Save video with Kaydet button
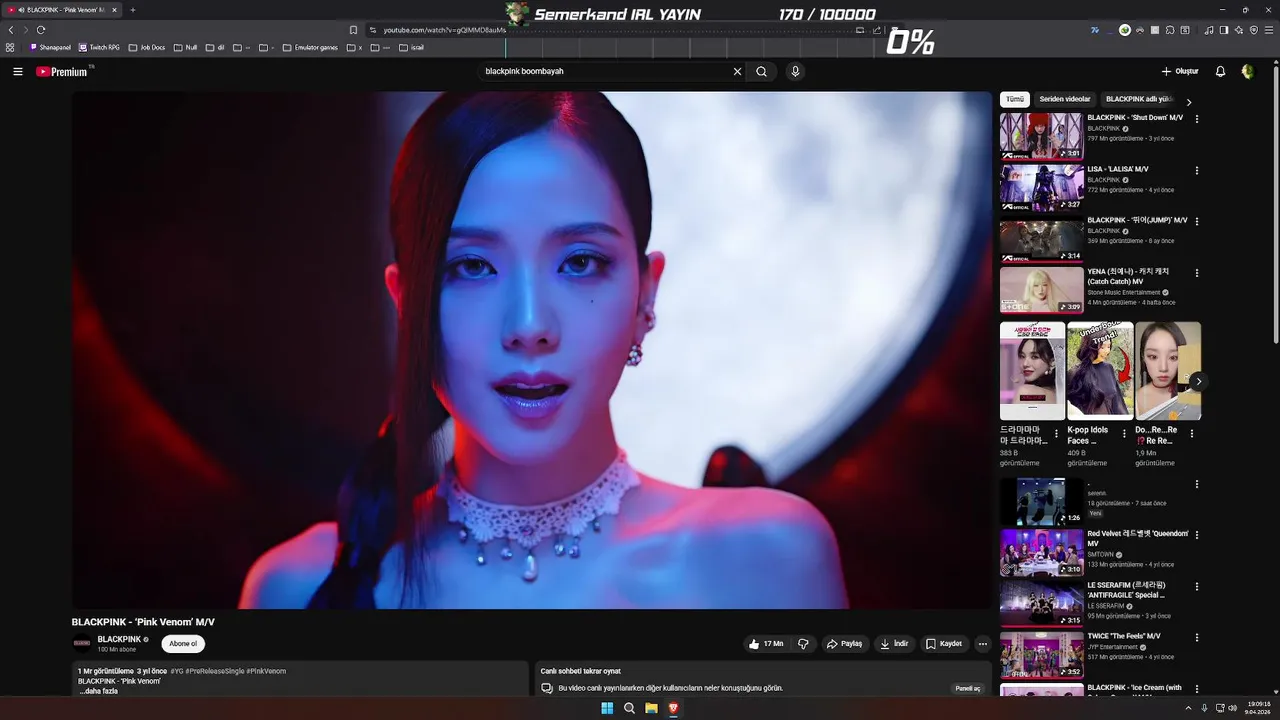Viewport: 1280px width, 720px height. [944, 644]
